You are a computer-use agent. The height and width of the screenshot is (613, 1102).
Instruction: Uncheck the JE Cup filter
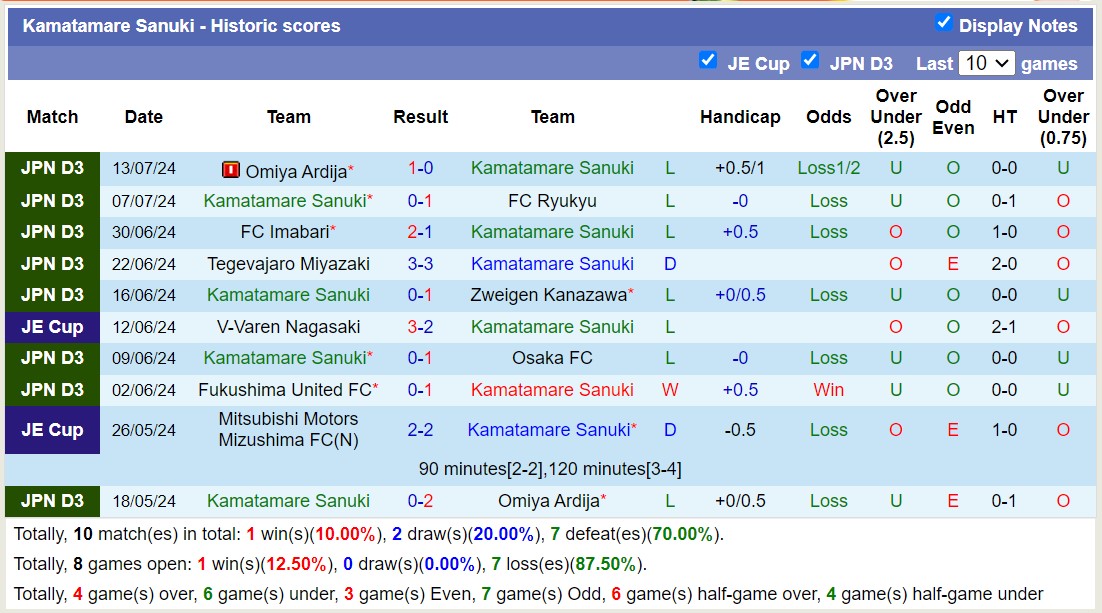[708, 62]
